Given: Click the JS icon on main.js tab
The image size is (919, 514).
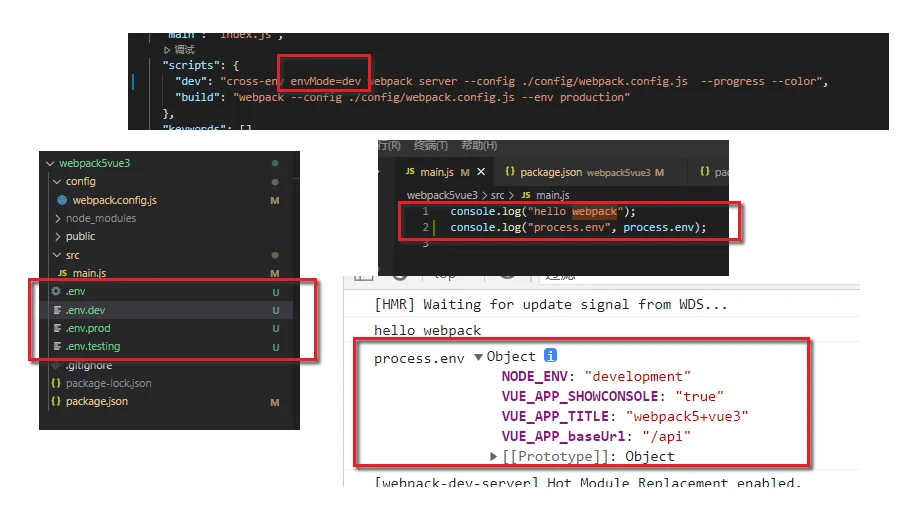Looking at the screenshot, I should (x=410, y=171).
